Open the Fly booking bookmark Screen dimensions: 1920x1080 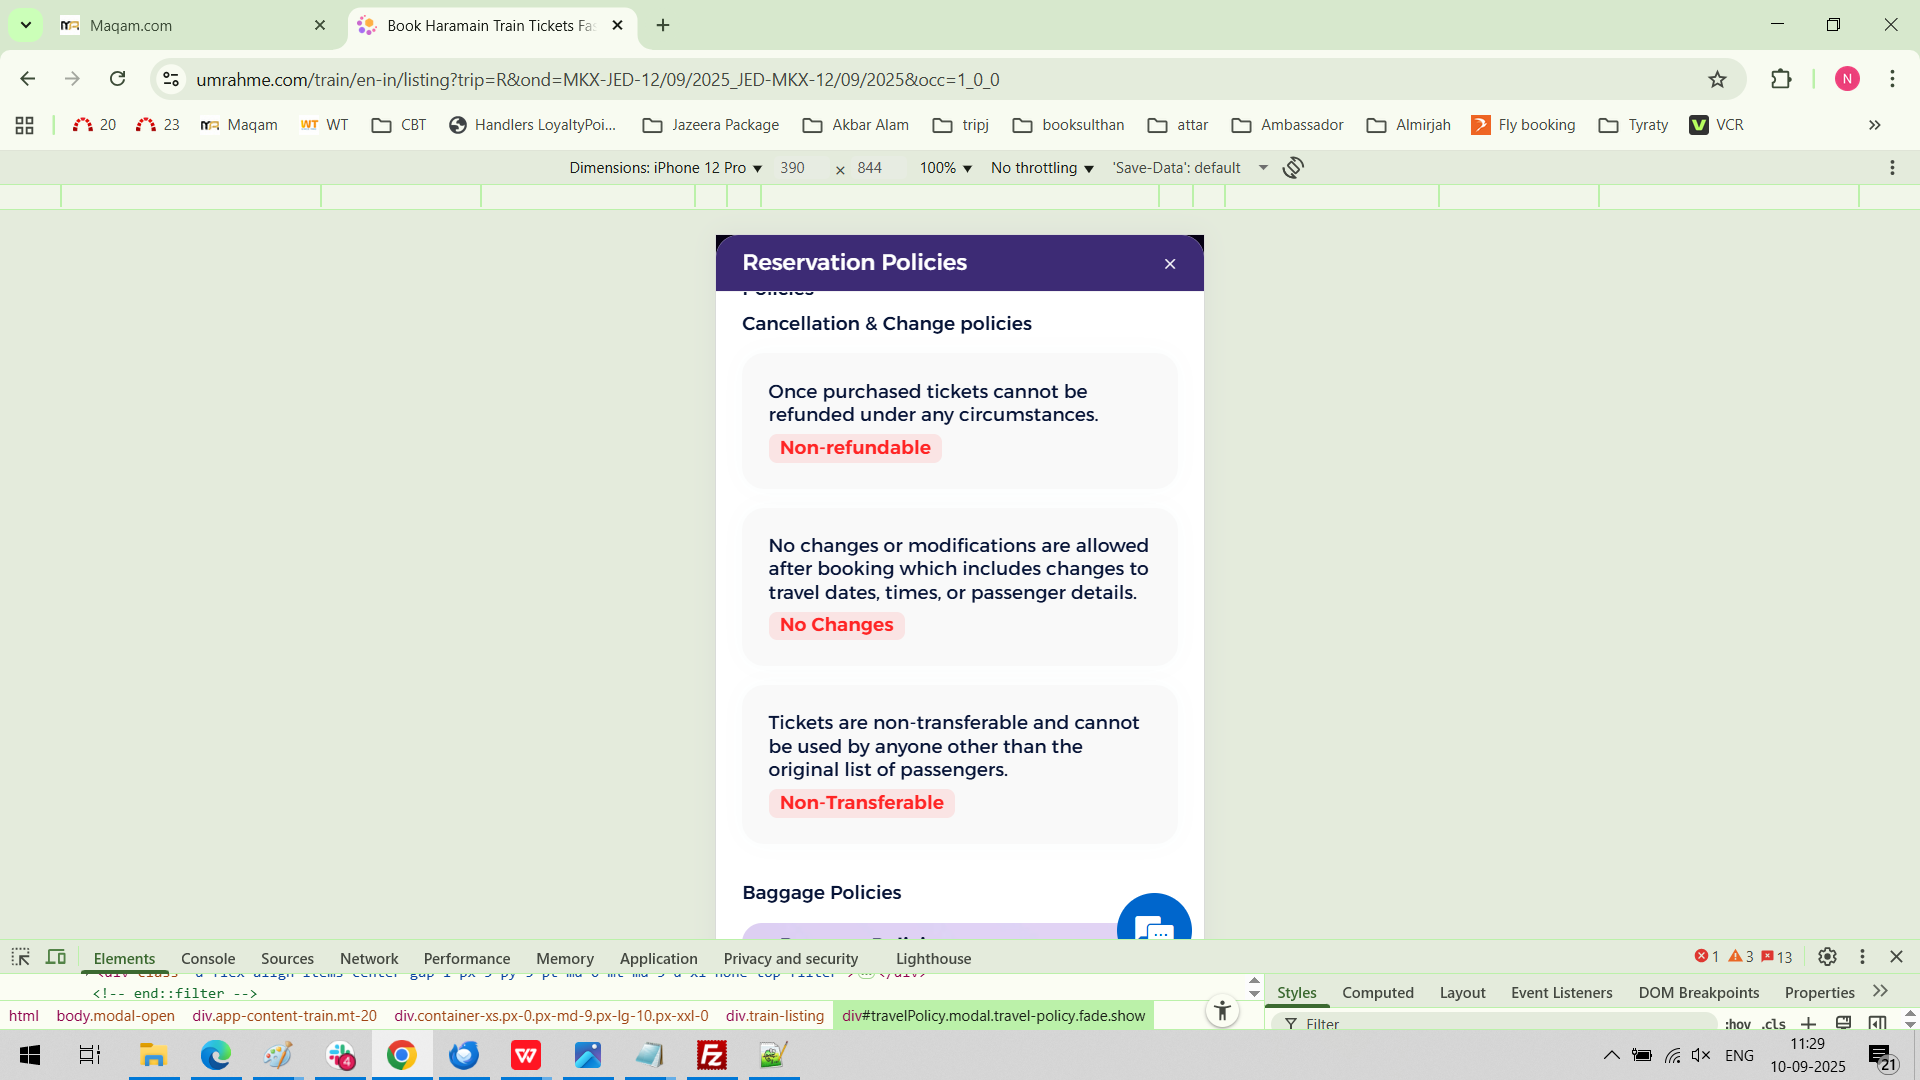pos(1523,125)
